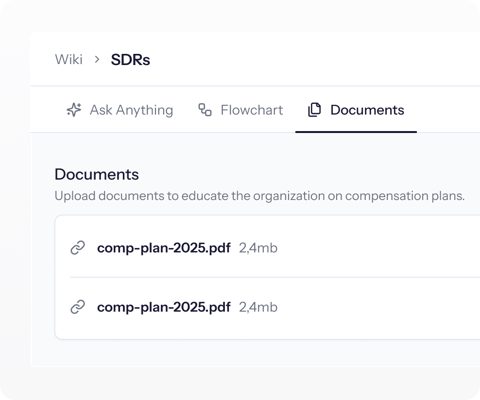Click the 2,4mb size of the second document
This screenshot has width=480, height=400.
pyautogui.click(x=258, y=307)
